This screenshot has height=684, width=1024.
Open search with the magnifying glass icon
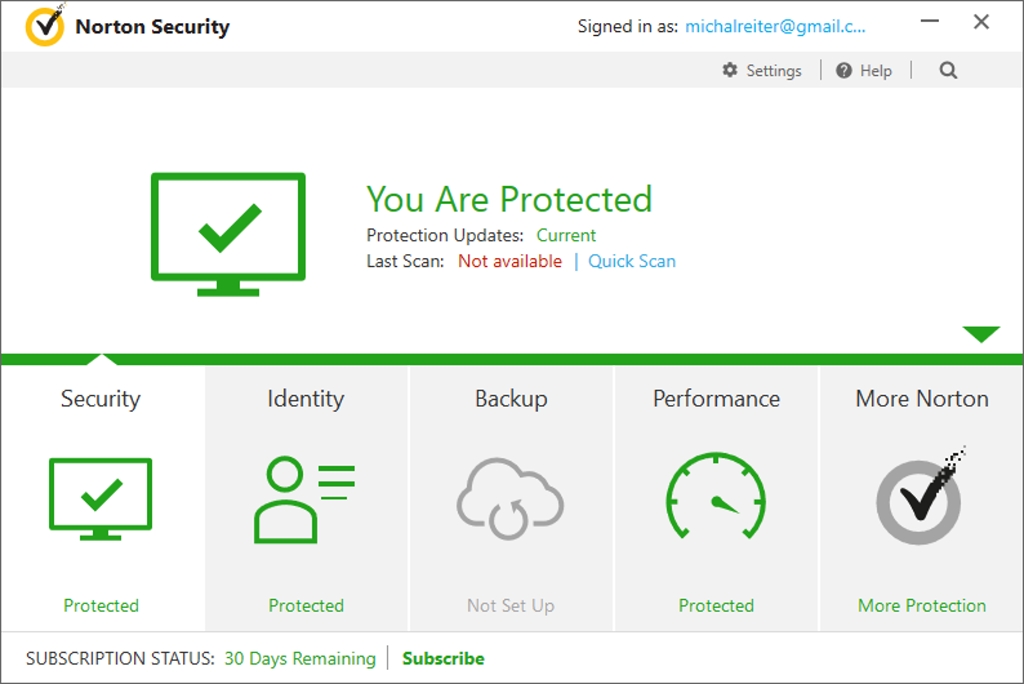(948, 70)
